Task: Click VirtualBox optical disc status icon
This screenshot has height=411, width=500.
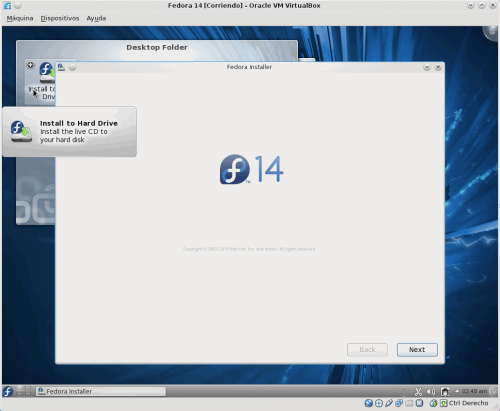Action: [379, 403]
